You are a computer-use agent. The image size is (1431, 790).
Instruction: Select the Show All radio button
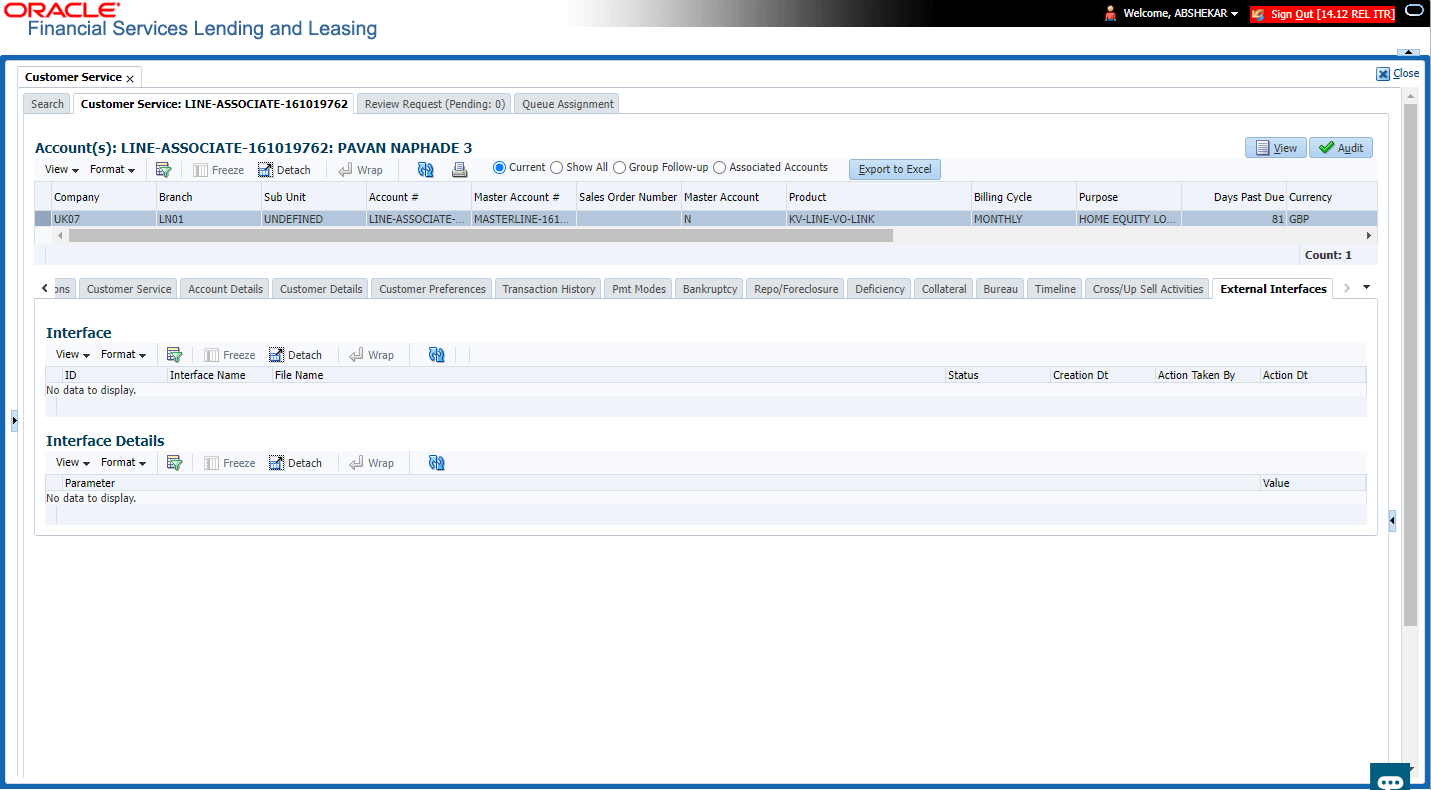pyautogui.click(x=557, y=168)
